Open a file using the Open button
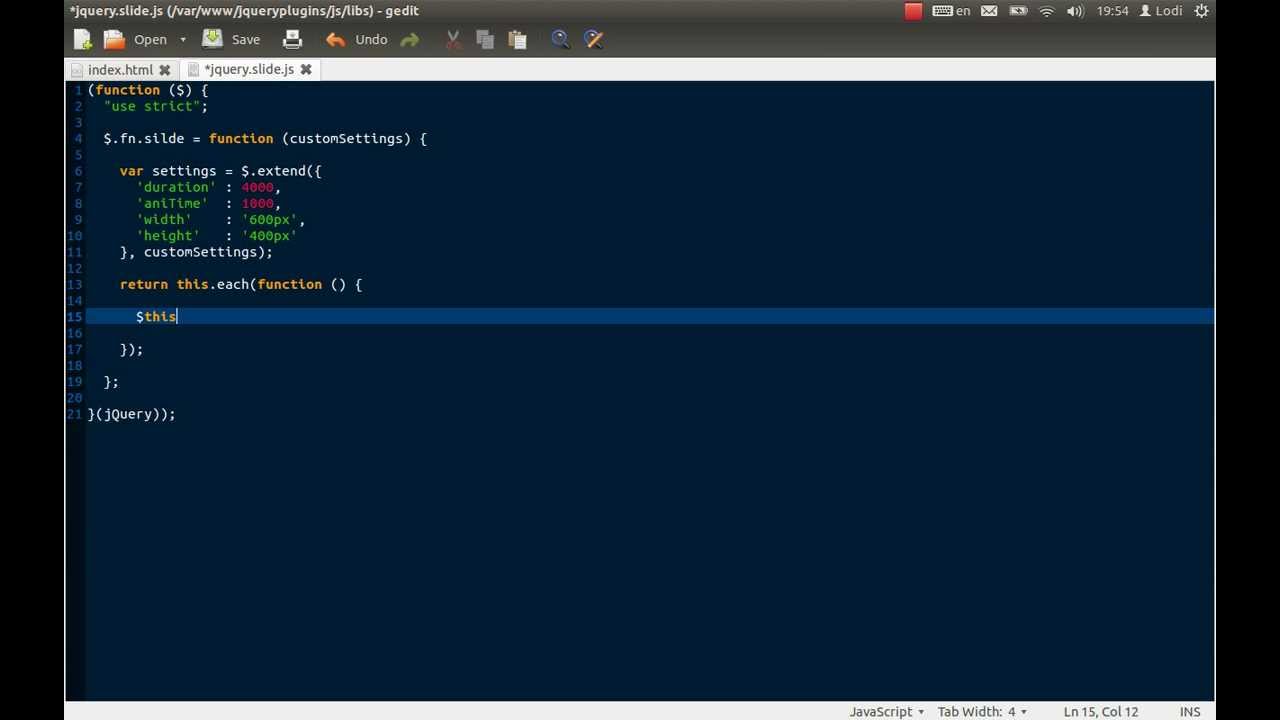Image resolution: width=1280 pixels, height=720 pixels. click(x=137, y=40)
